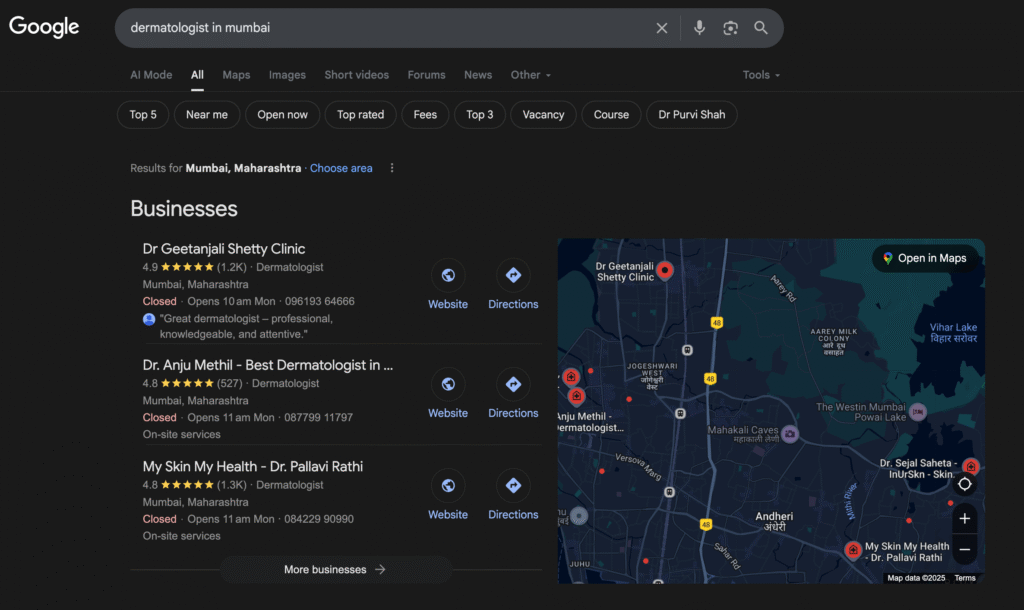Click the Google logo

coord(44,27)
